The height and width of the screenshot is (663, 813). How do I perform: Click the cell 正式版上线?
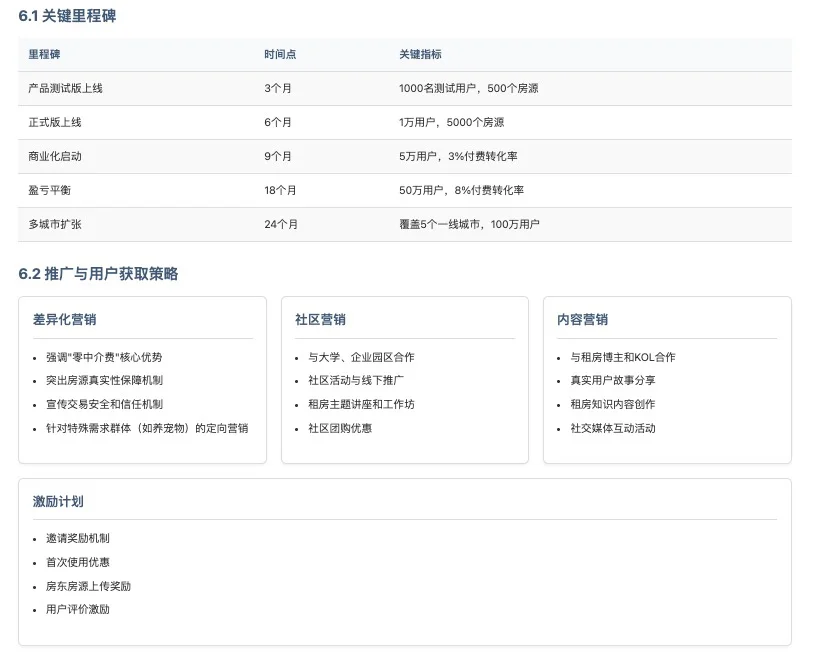[x=55, y=122]
